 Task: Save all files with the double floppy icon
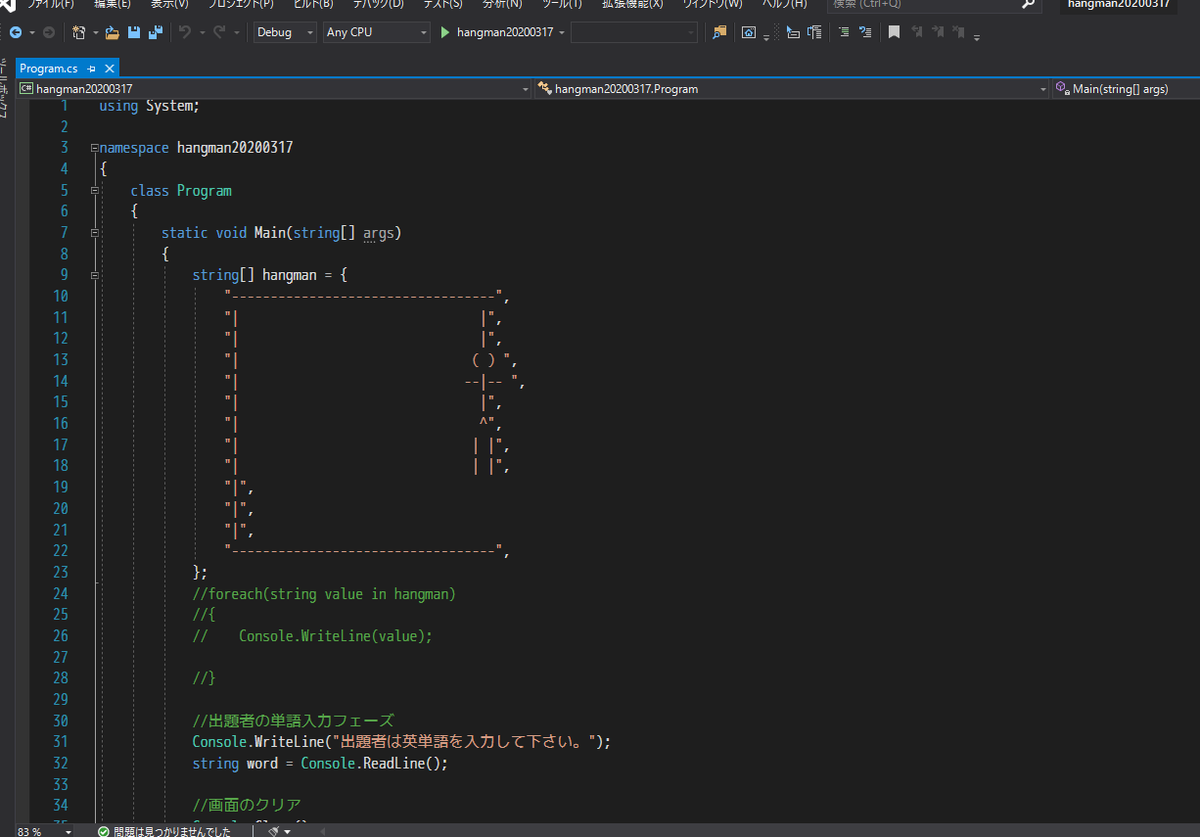(x=155, y=32)
